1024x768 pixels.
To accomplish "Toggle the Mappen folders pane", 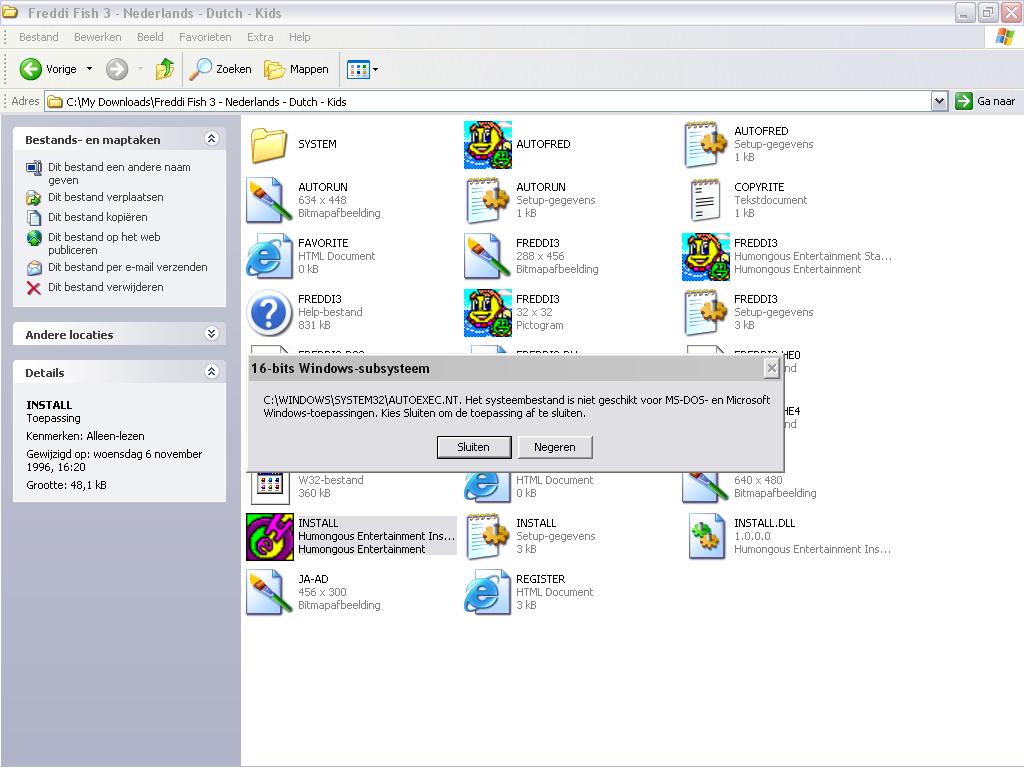I will coord(296,69).
